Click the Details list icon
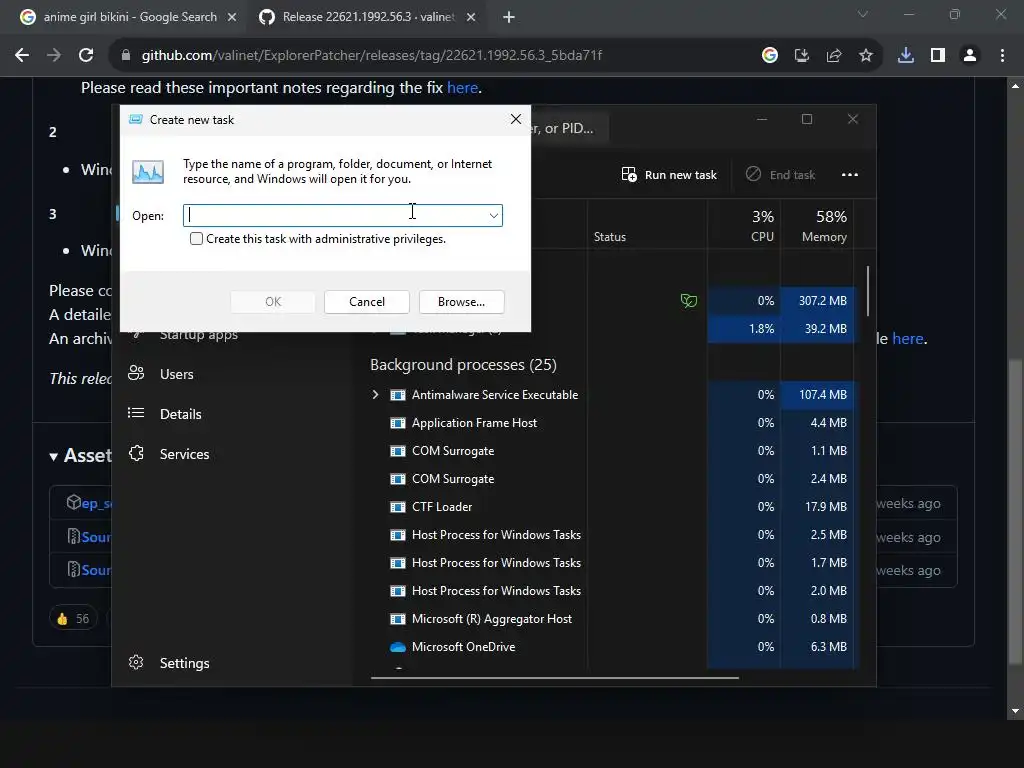1024x768 pixels. pyautogui.click(x=136, y=413)
